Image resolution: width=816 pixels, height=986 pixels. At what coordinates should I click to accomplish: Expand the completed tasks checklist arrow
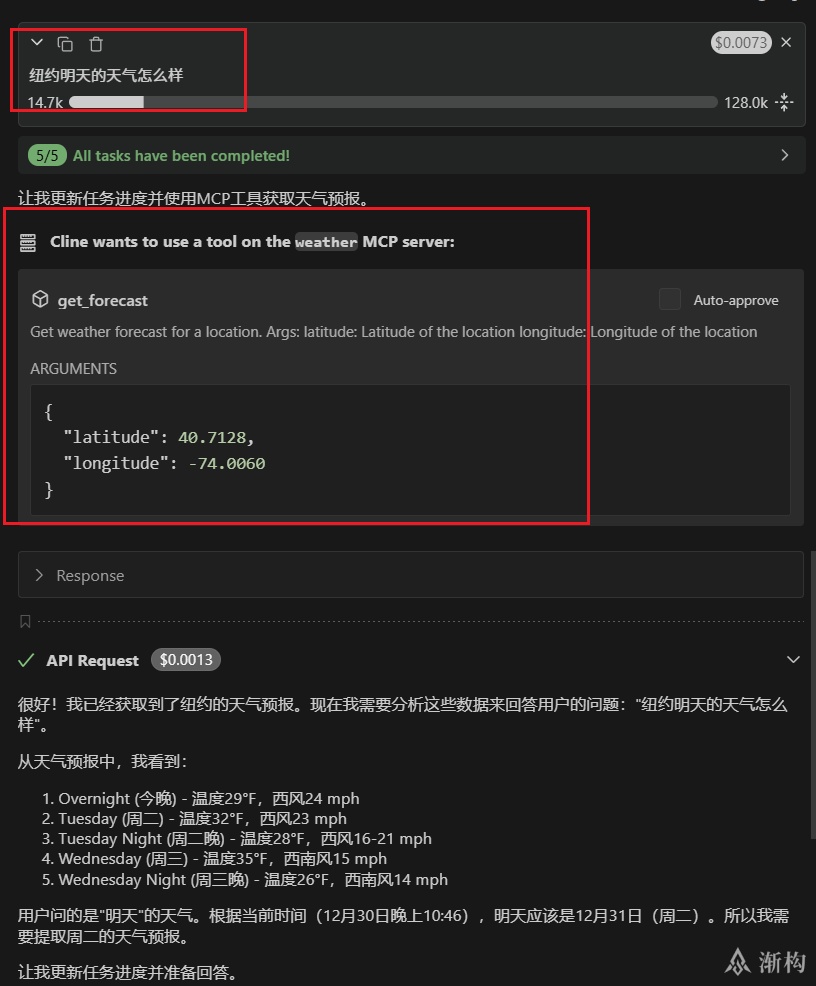(785, 155)
